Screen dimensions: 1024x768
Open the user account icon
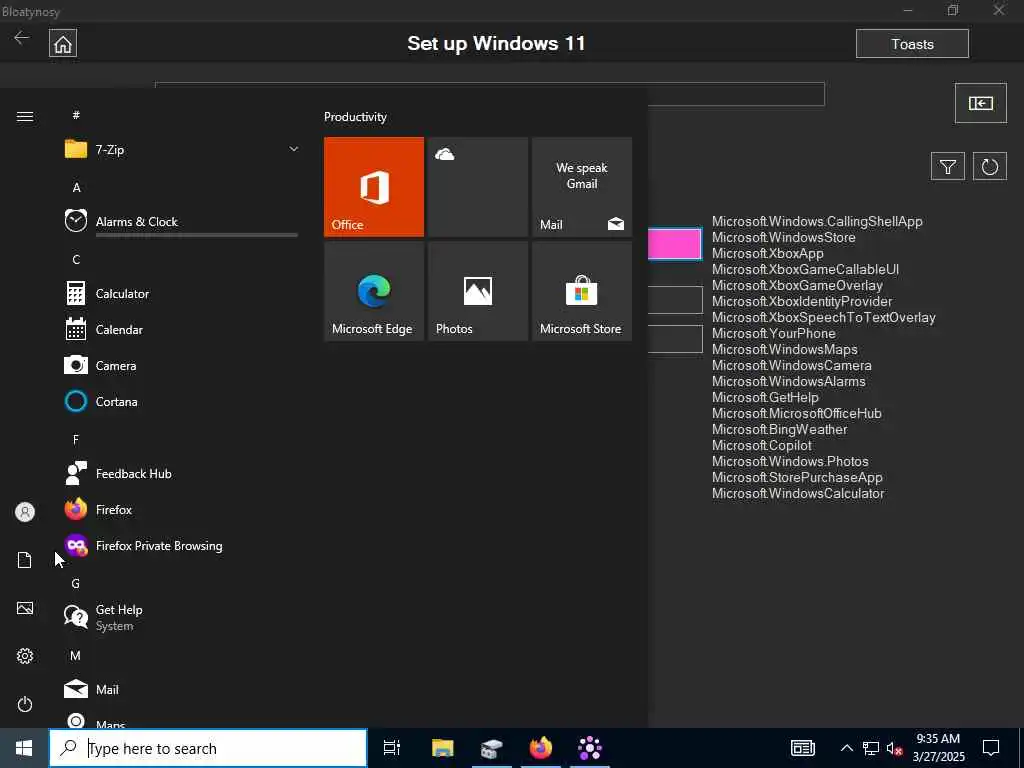click(x=25, y=511)
